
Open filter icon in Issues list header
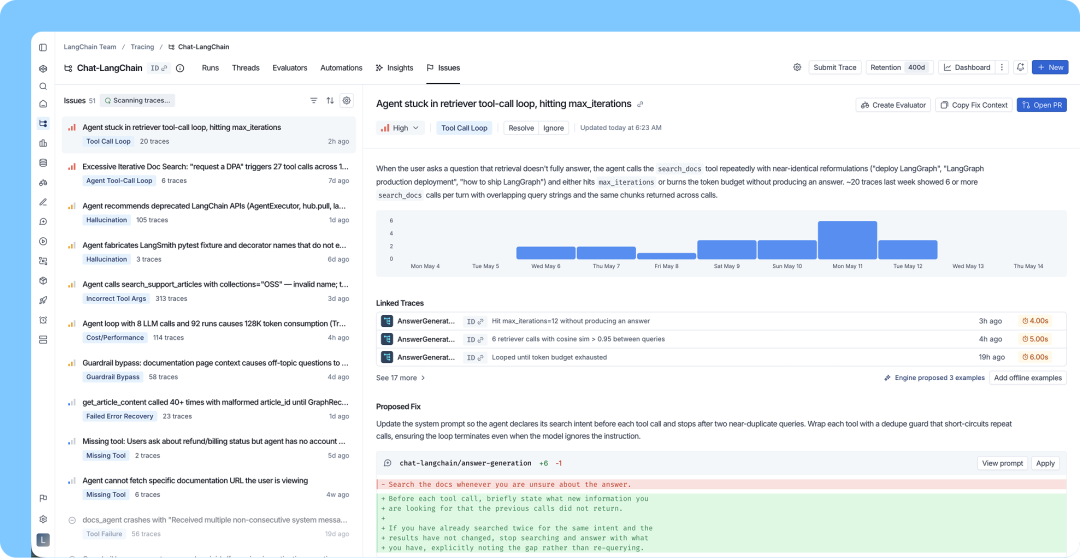(x=313, y=101)
